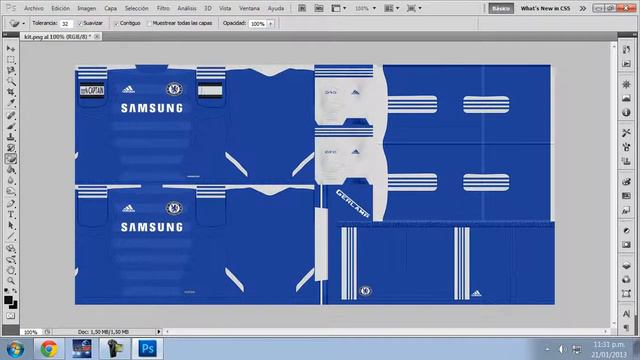Select the Lasso tool
The width and height of the screenshot is (640, 360).
(11, 70)
